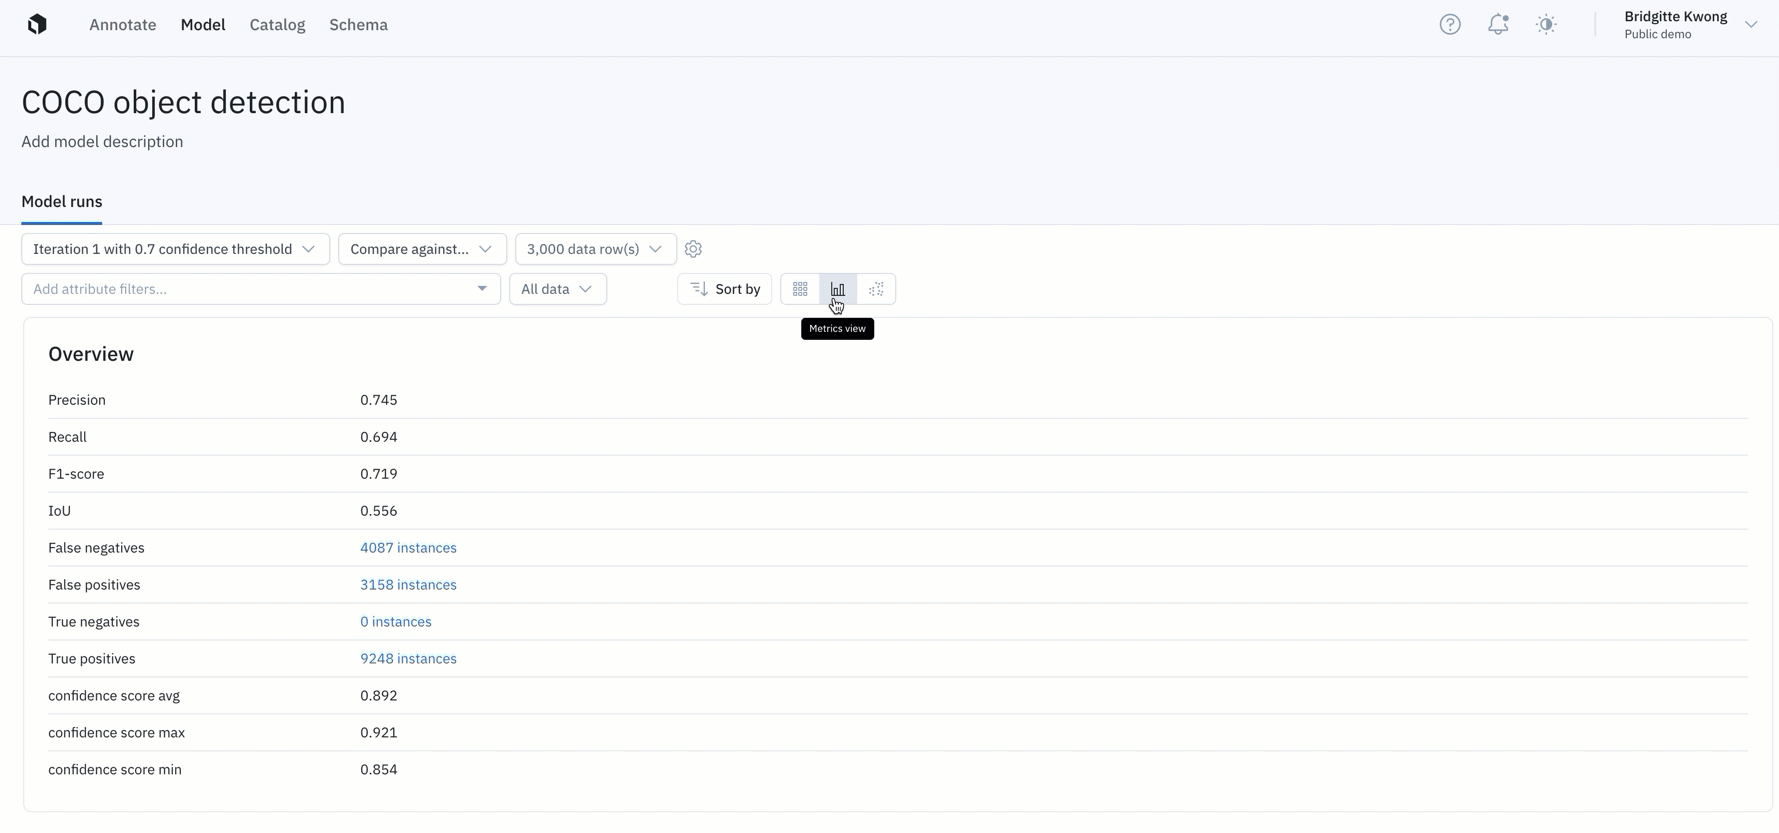Screen dimensions: 1779x833
Task: Click the Labelbox logo icon
Action: point(37,24)
